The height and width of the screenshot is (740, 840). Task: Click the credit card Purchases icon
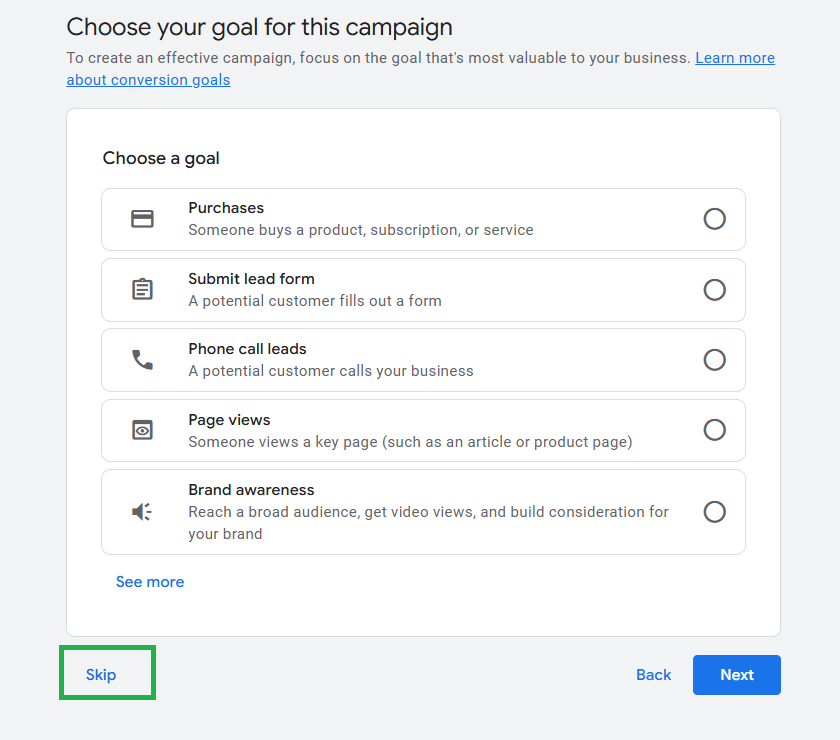143,219
